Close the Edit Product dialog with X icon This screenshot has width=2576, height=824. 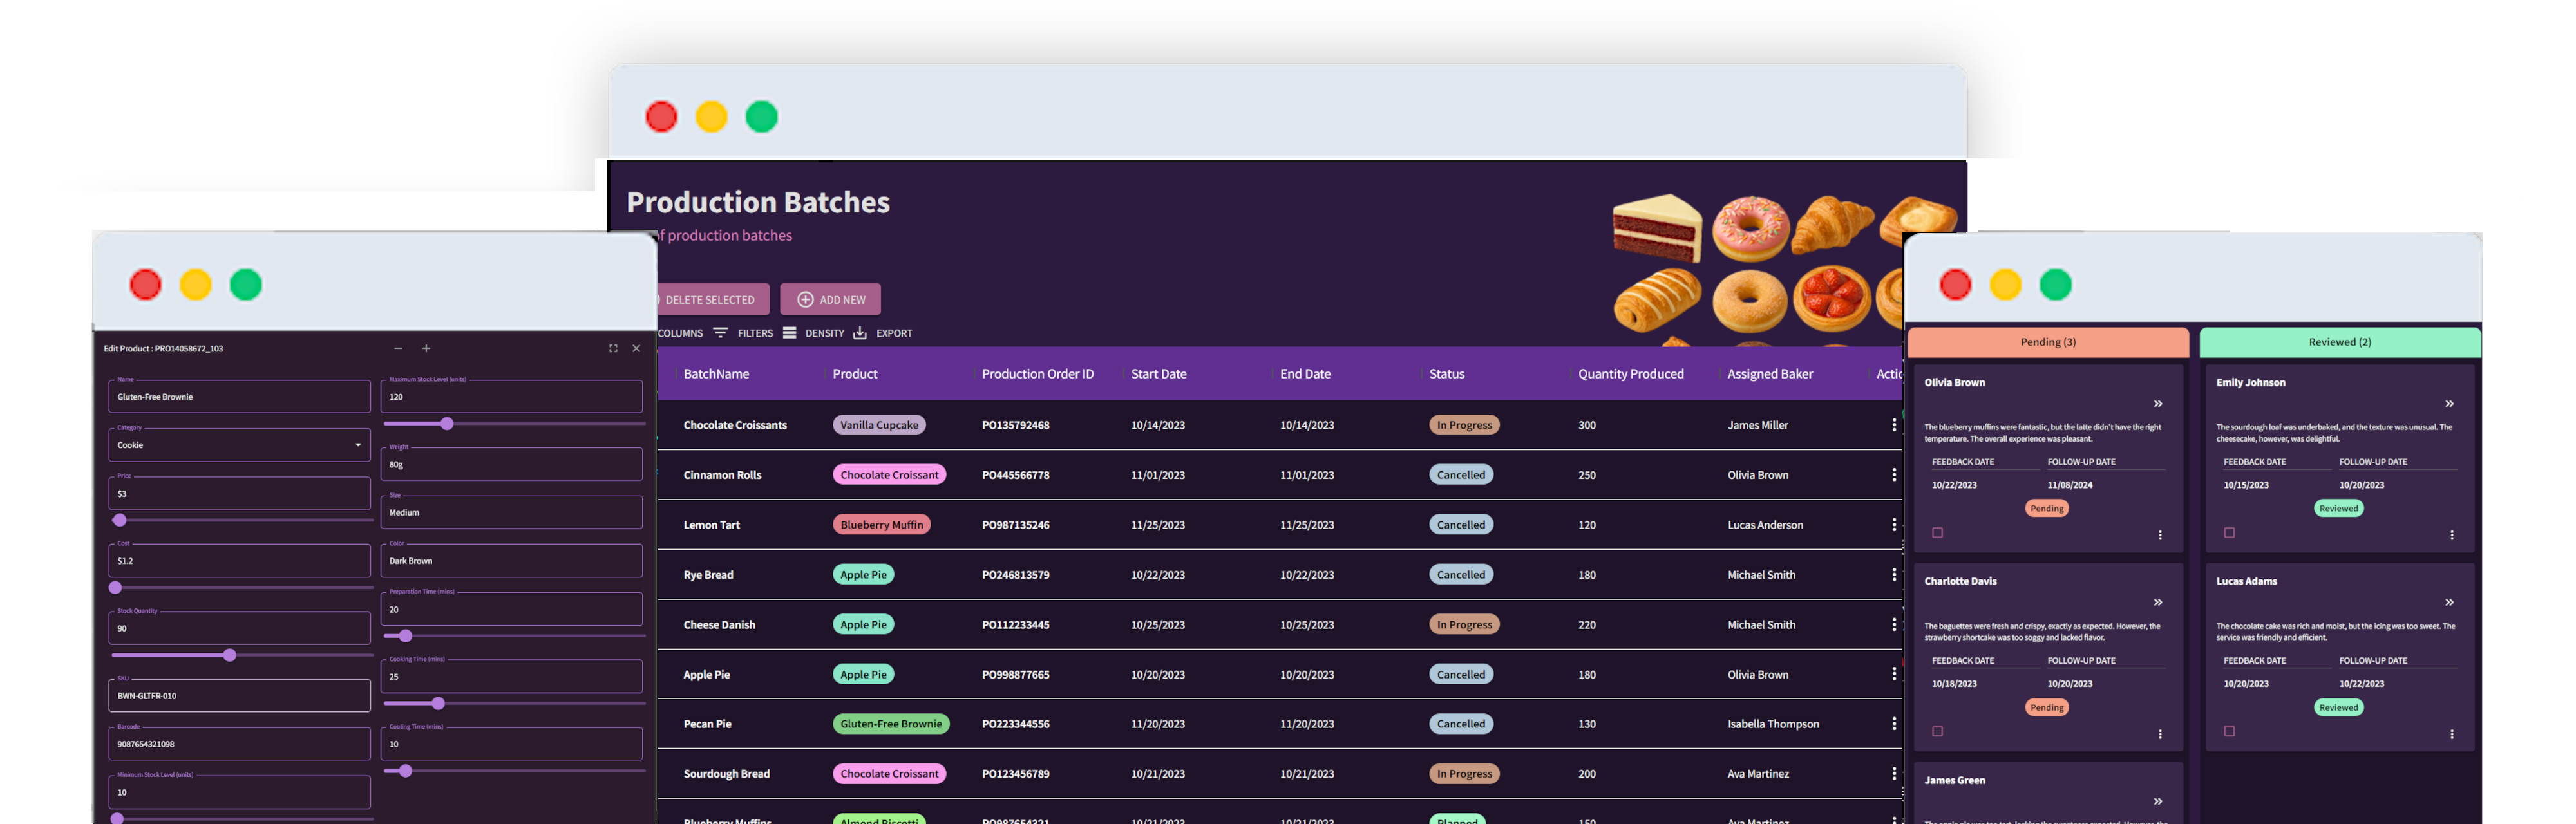tap(636, 349)
